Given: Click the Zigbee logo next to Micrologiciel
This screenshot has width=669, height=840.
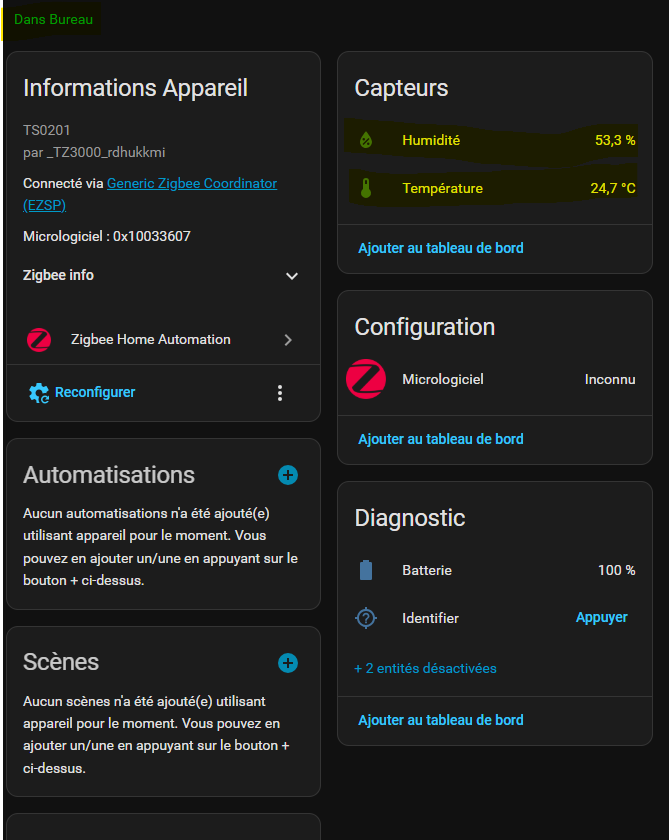Looking at the screenshot, I should click(x=366, y=380).
